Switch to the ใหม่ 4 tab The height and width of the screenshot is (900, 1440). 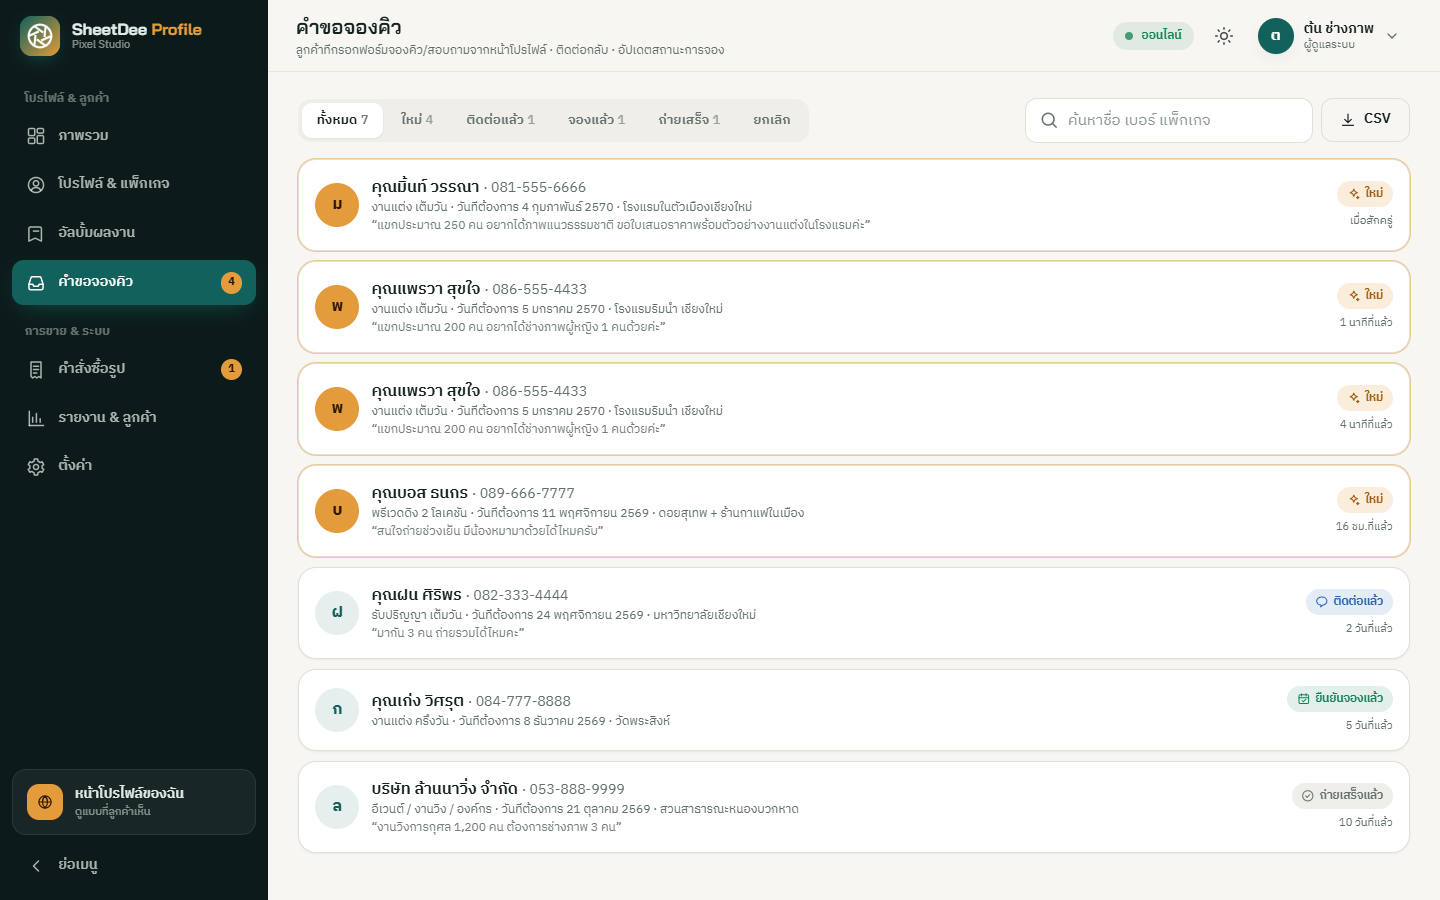tap(417, 120)
